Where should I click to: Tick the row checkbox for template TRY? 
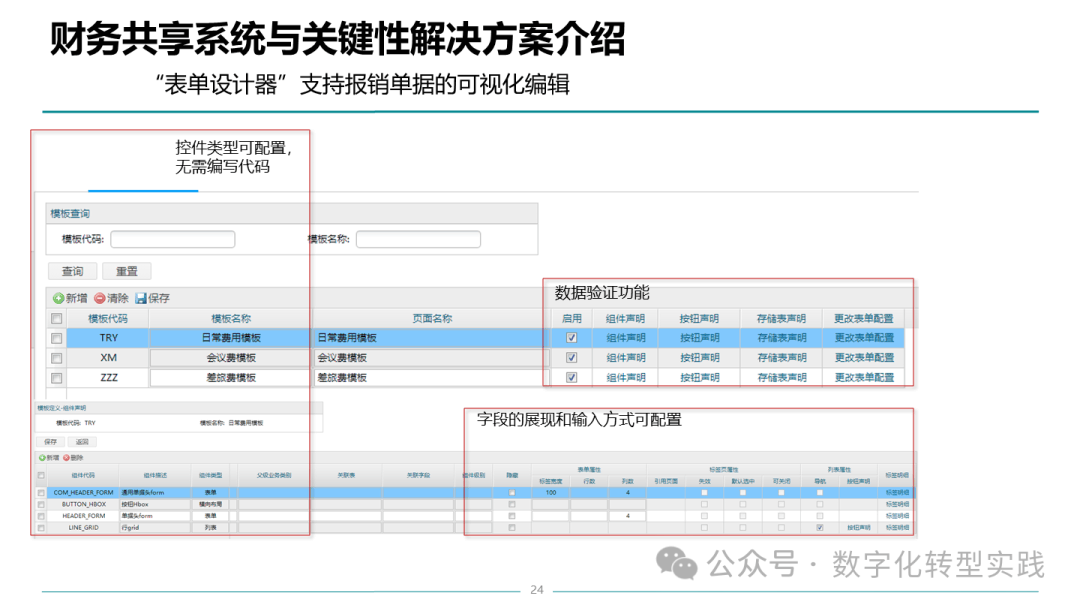56,338
